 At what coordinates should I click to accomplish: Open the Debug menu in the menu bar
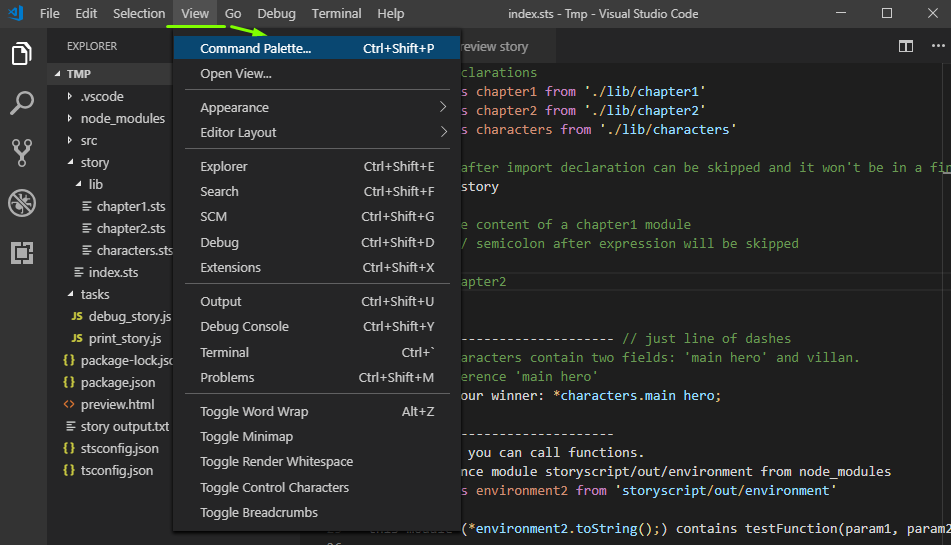pos(276,13)
